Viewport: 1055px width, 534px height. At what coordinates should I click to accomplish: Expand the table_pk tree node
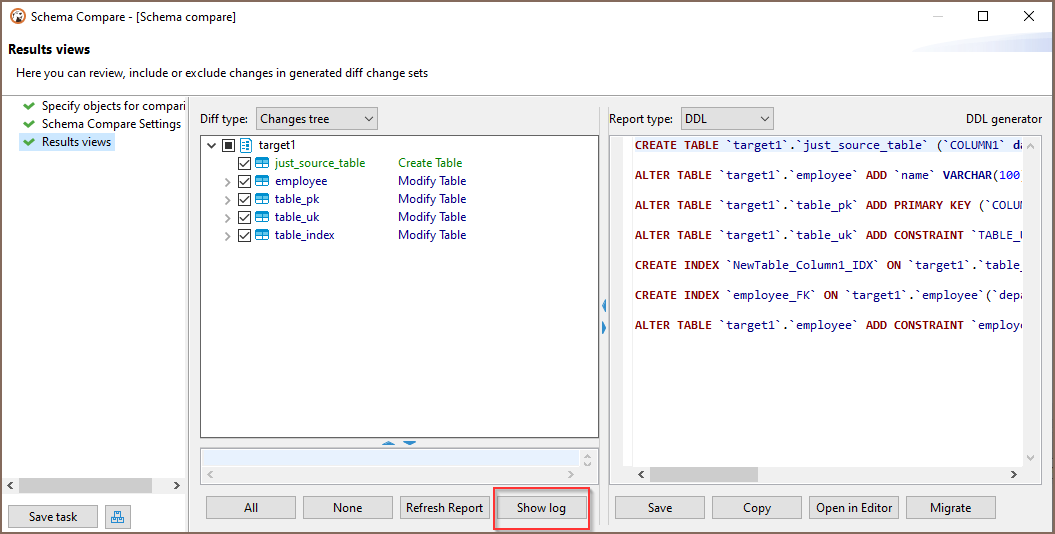[227, 199]
